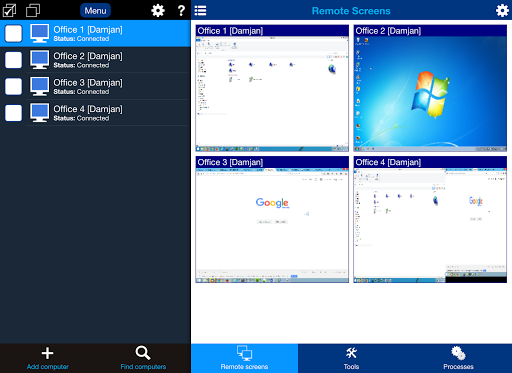Click the Find computers magnifier icon
512x373 pixels.
143,353
